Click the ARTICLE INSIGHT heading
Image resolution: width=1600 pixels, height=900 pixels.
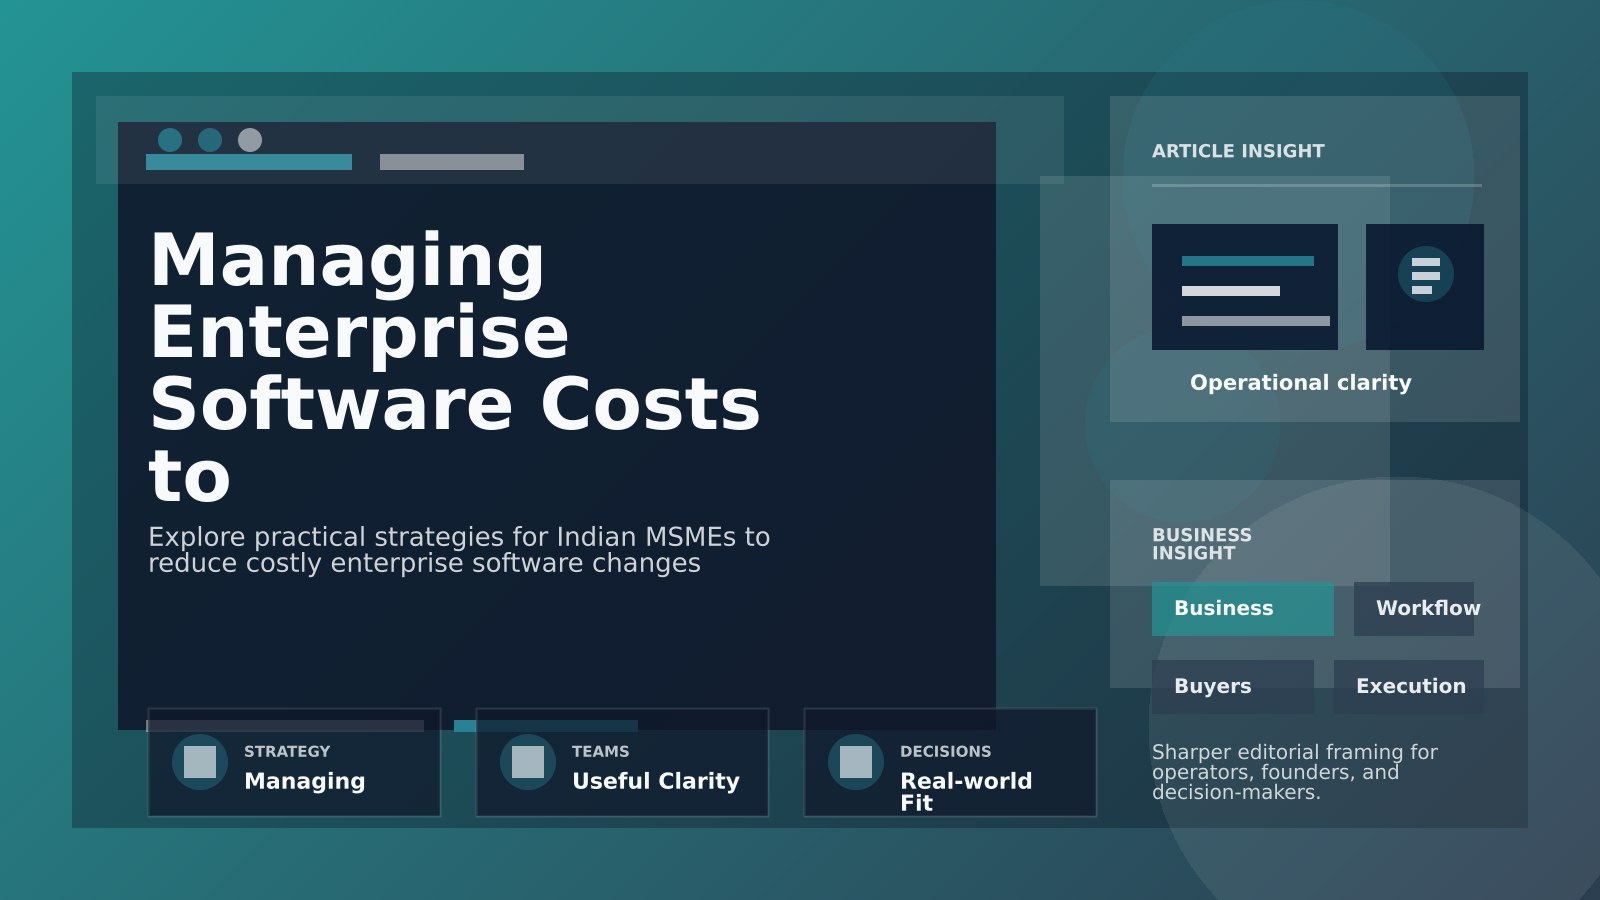(x=1238, y=151)
